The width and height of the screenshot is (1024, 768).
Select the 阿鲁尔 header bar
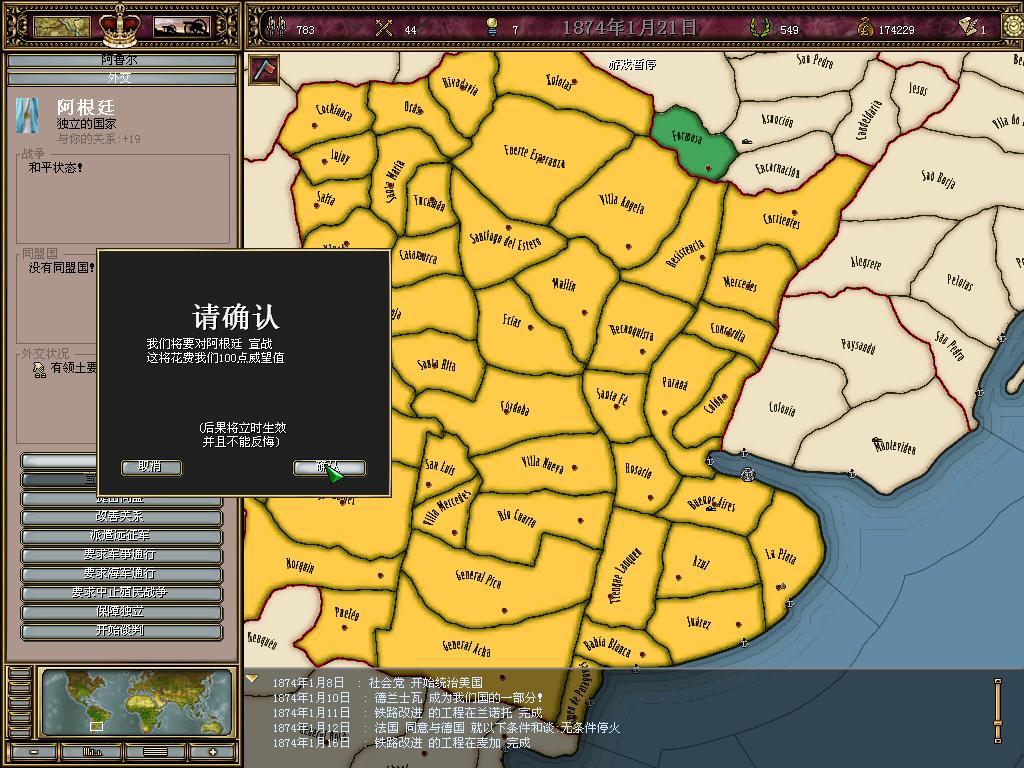click(x=121, y=61)
